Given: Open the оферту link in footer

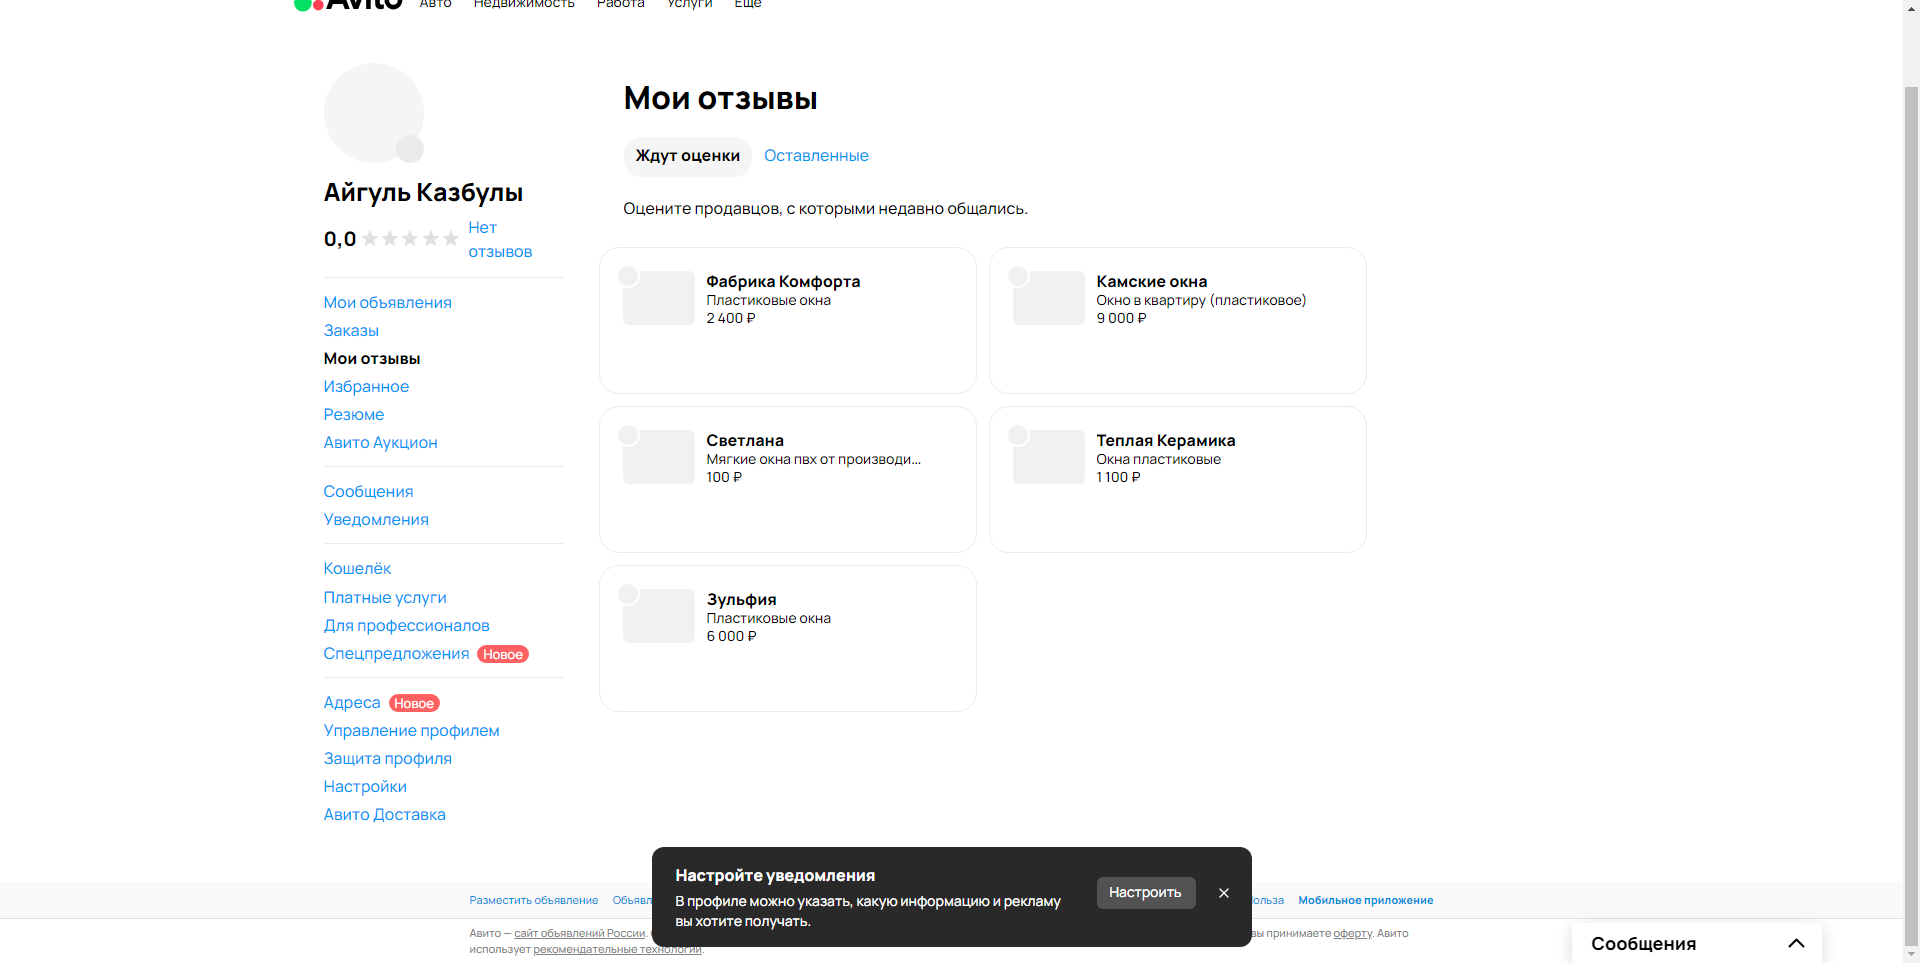Looking at the screenshot, I should click(1352, 934).
